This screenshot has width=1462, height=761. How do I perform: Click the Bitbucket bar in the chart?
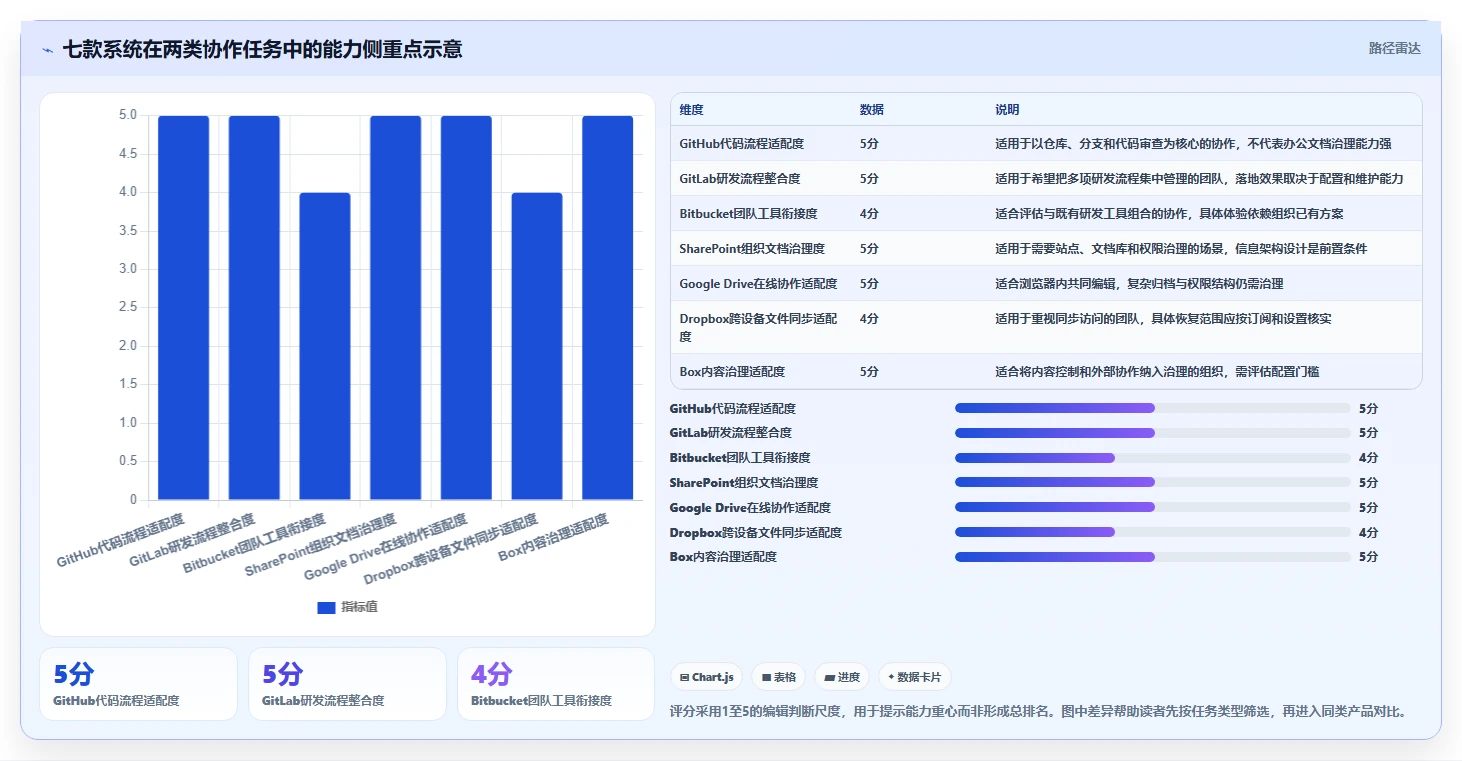click(x=325, y=346)
